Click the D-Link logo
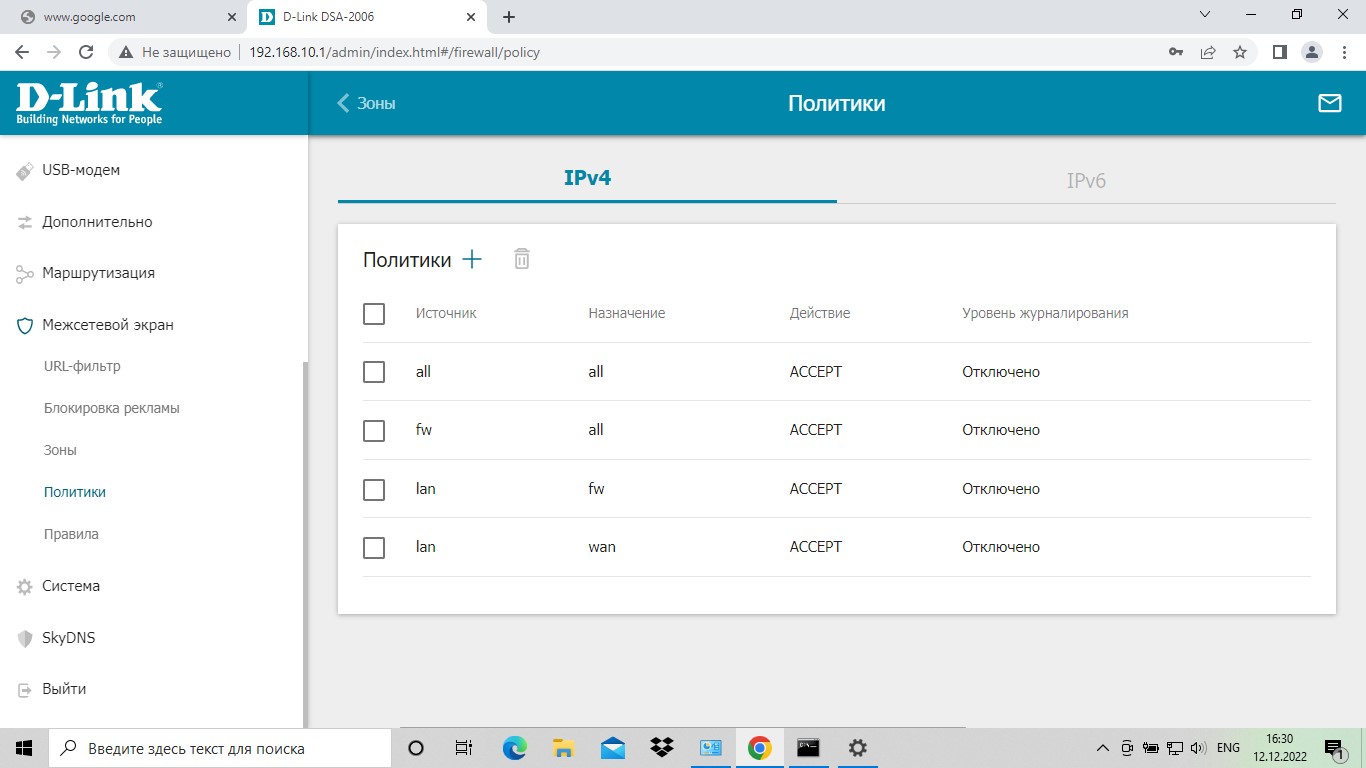The image size is (1366, 768). pos(89,103)
